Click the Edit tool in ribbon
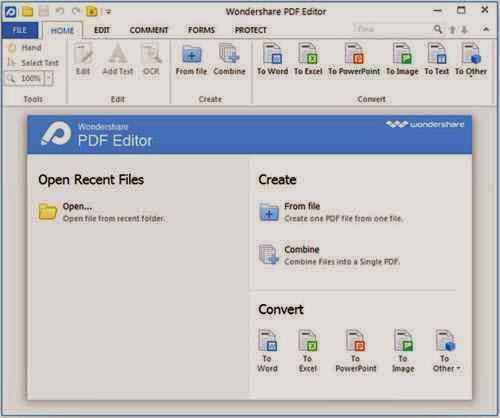Viewport: 500px width, 418px height. [83, 59]
